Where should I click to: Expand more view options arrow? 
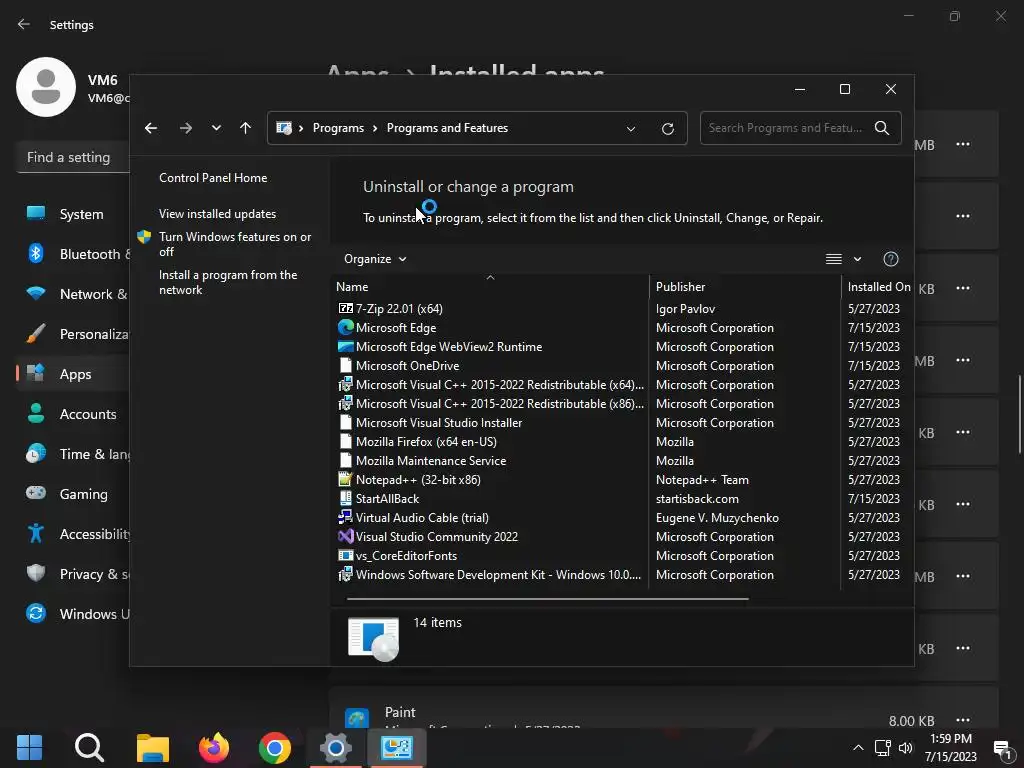[x=857, y=259]
